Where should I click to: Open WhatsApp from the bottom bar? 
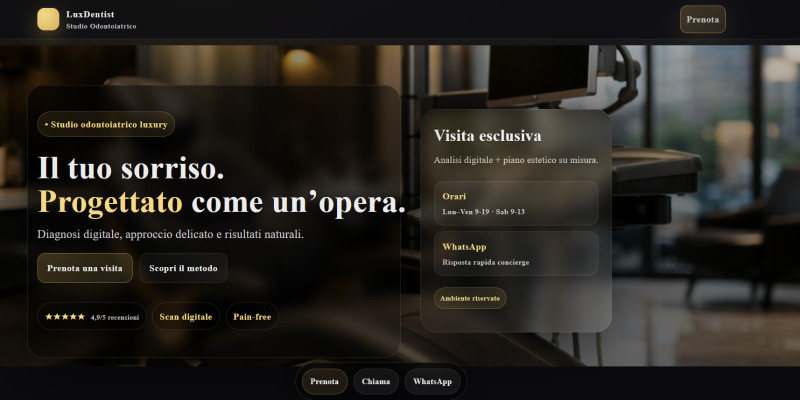pos(433,382)
